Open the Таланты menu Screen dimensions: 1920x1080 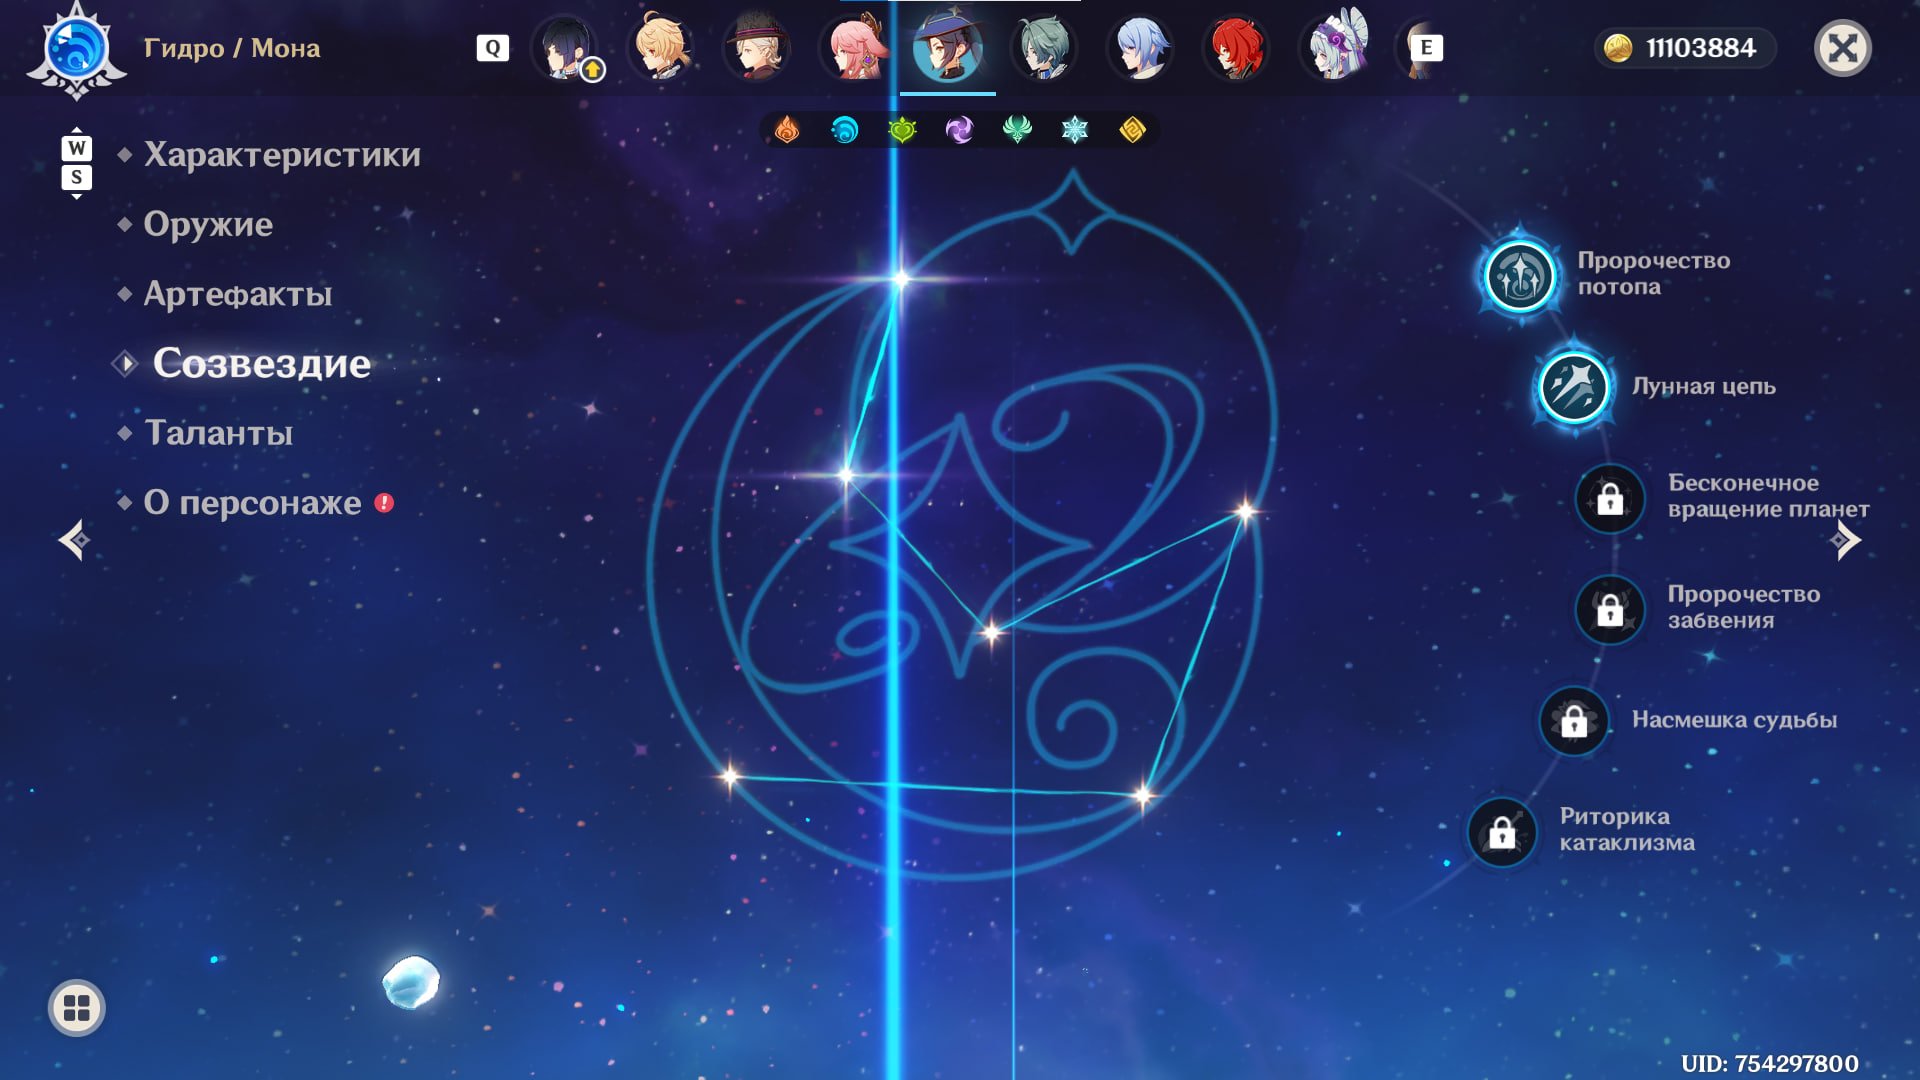tap(219, 433)
